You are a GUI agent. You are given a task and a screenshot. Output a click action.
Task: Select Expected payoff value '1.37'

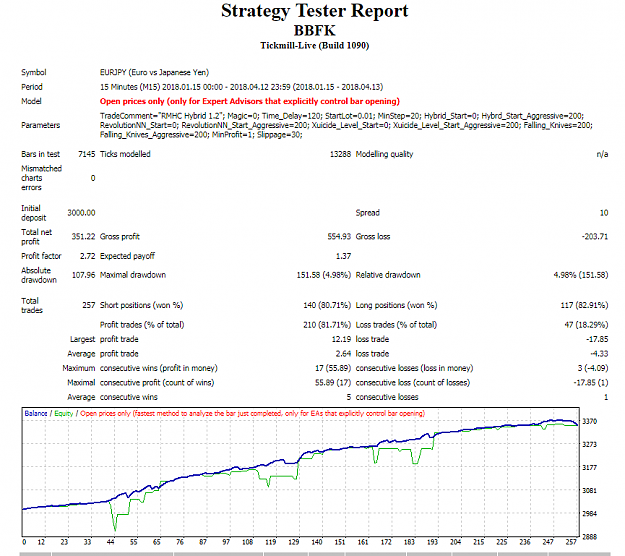click(x=343, y=256)
